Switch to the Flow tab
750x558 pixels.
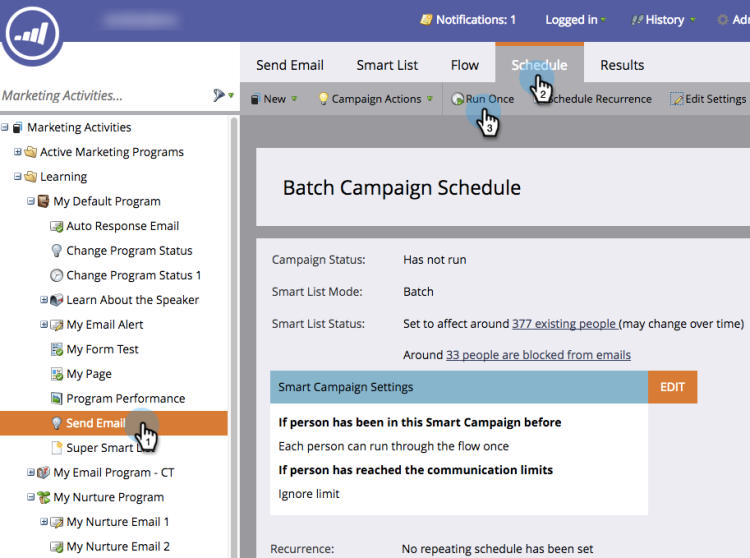[464, 65]
